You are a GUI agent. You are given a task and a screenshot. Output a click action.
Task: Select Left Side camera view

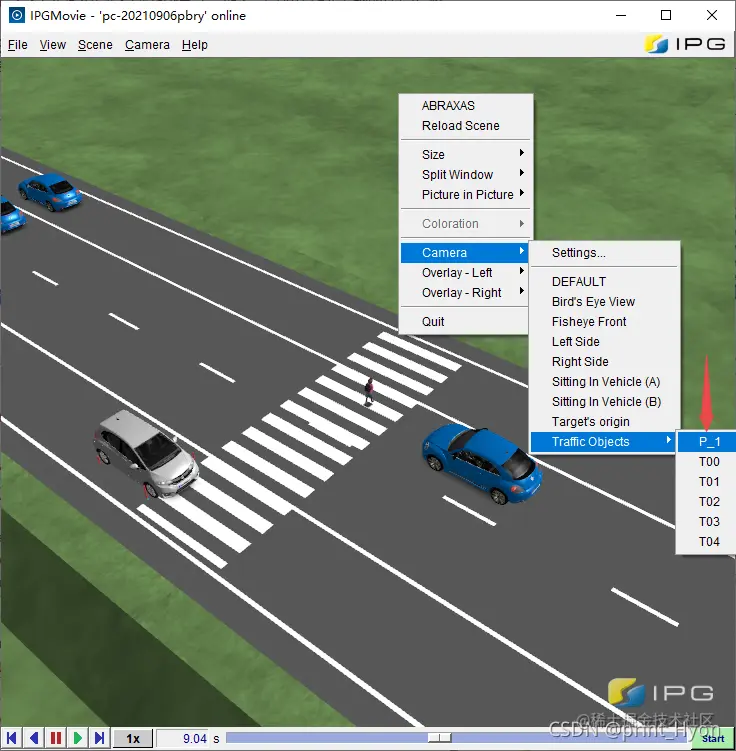(x=605, y=341)
